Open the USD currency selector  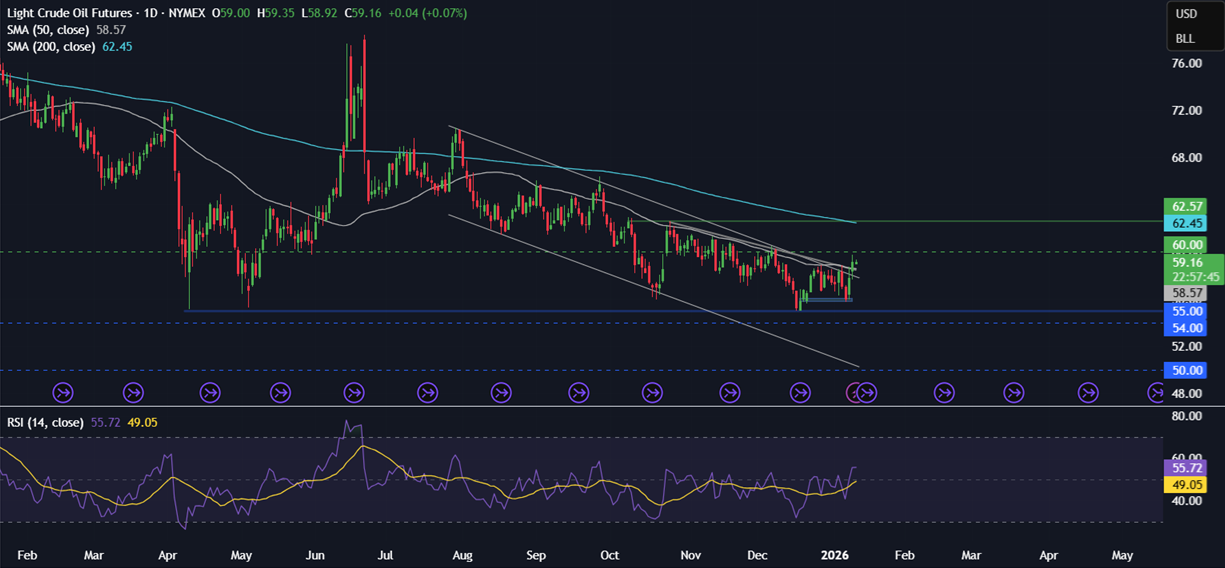pyautogui.click(x=1186, y=14)
